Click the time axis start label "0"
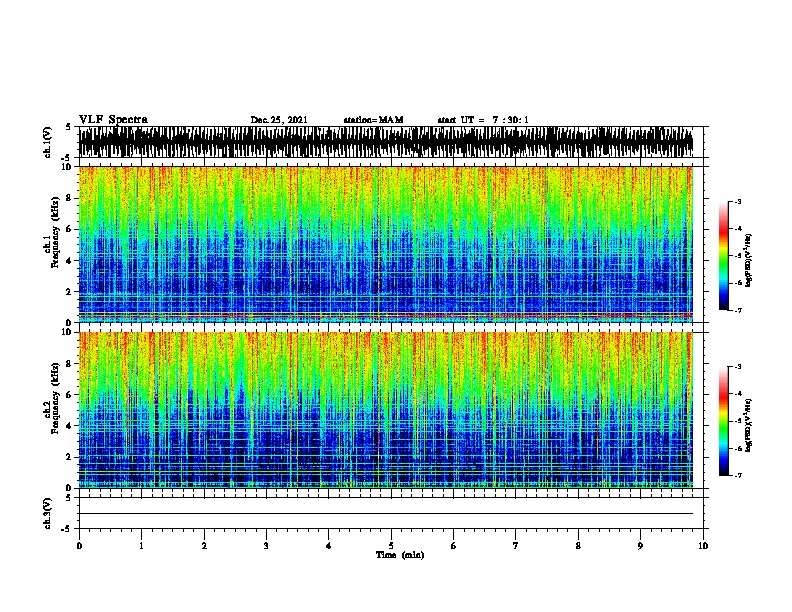This screenshot has width=792, height=612. click(79, 546)
